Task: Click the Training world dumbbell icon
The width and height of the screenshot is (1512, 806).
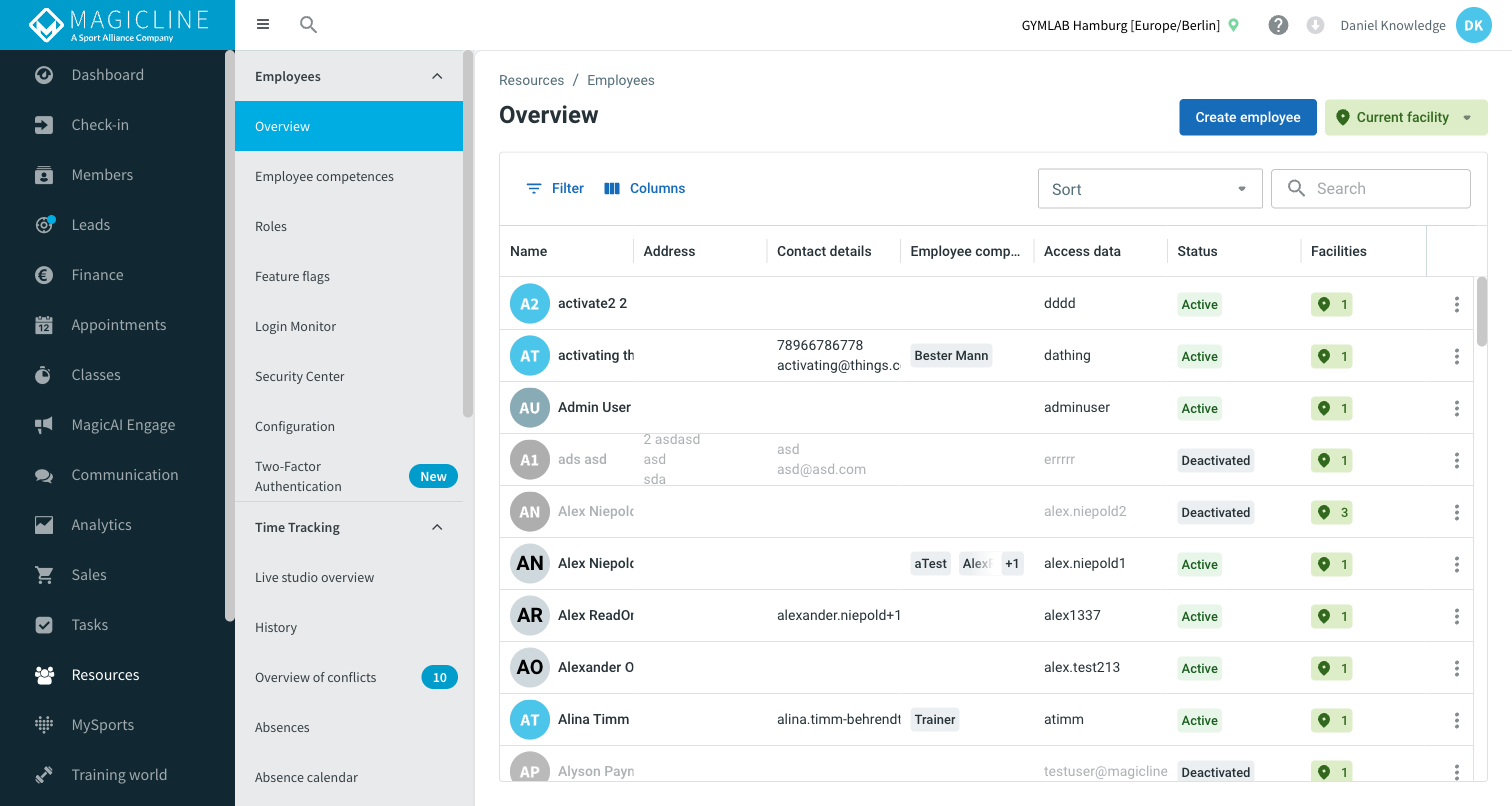Action: 44,775
